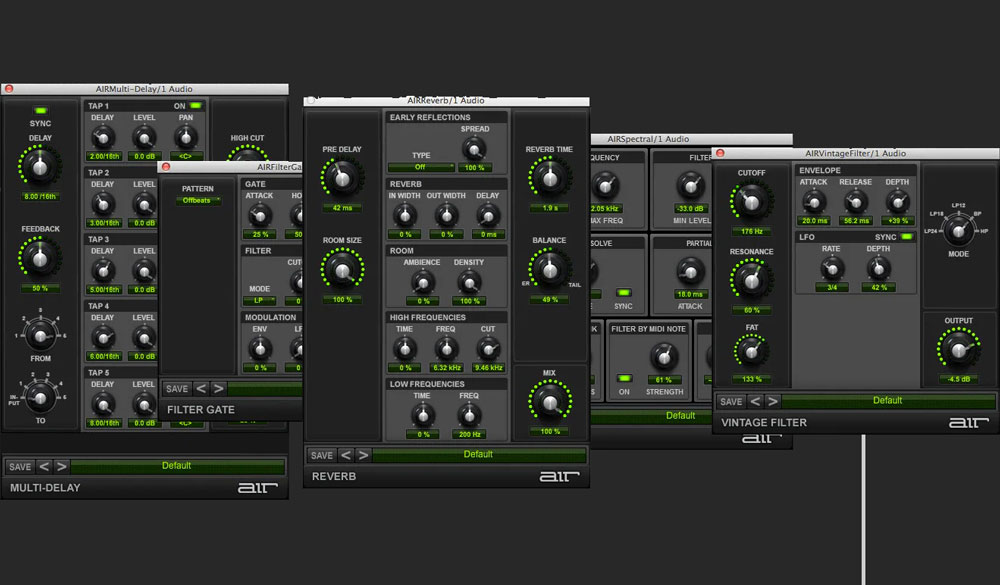Image resolution: width=1000 pixels, height=585 pixels.
Task: Click the Tap 1 Pan knob
Action: click(186, 137)
